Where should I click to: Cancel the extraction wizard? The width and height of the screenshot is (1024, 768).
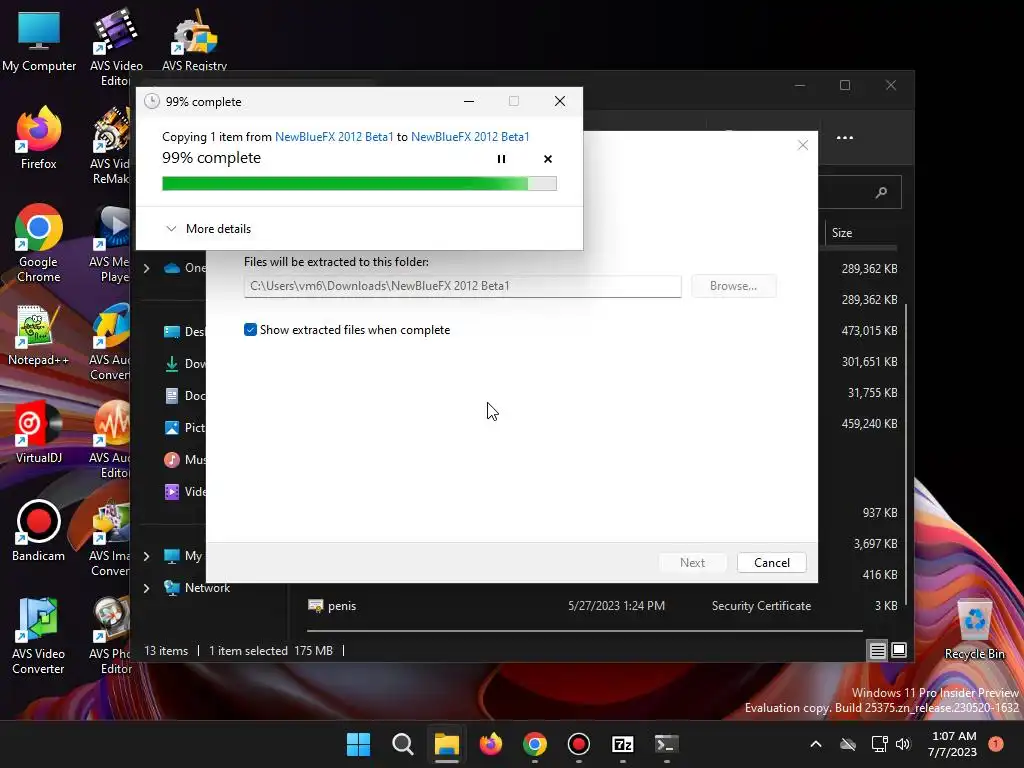coord(771,562)
